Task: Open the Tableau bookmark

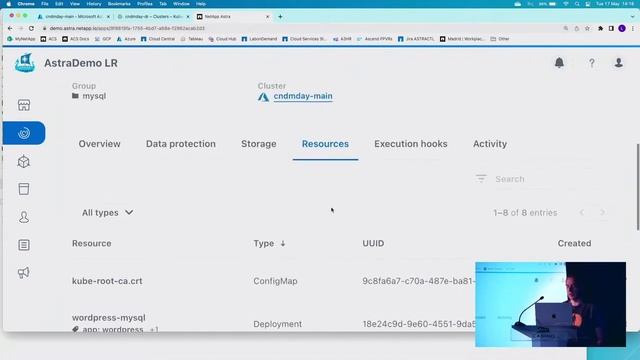Action: pos(191,39)
